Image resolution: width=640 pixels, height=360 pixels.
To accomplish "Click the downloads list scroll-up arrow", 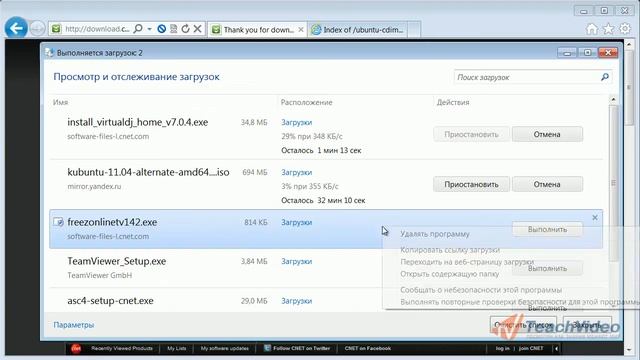I will pyautogui.click(x=613, y=100).
